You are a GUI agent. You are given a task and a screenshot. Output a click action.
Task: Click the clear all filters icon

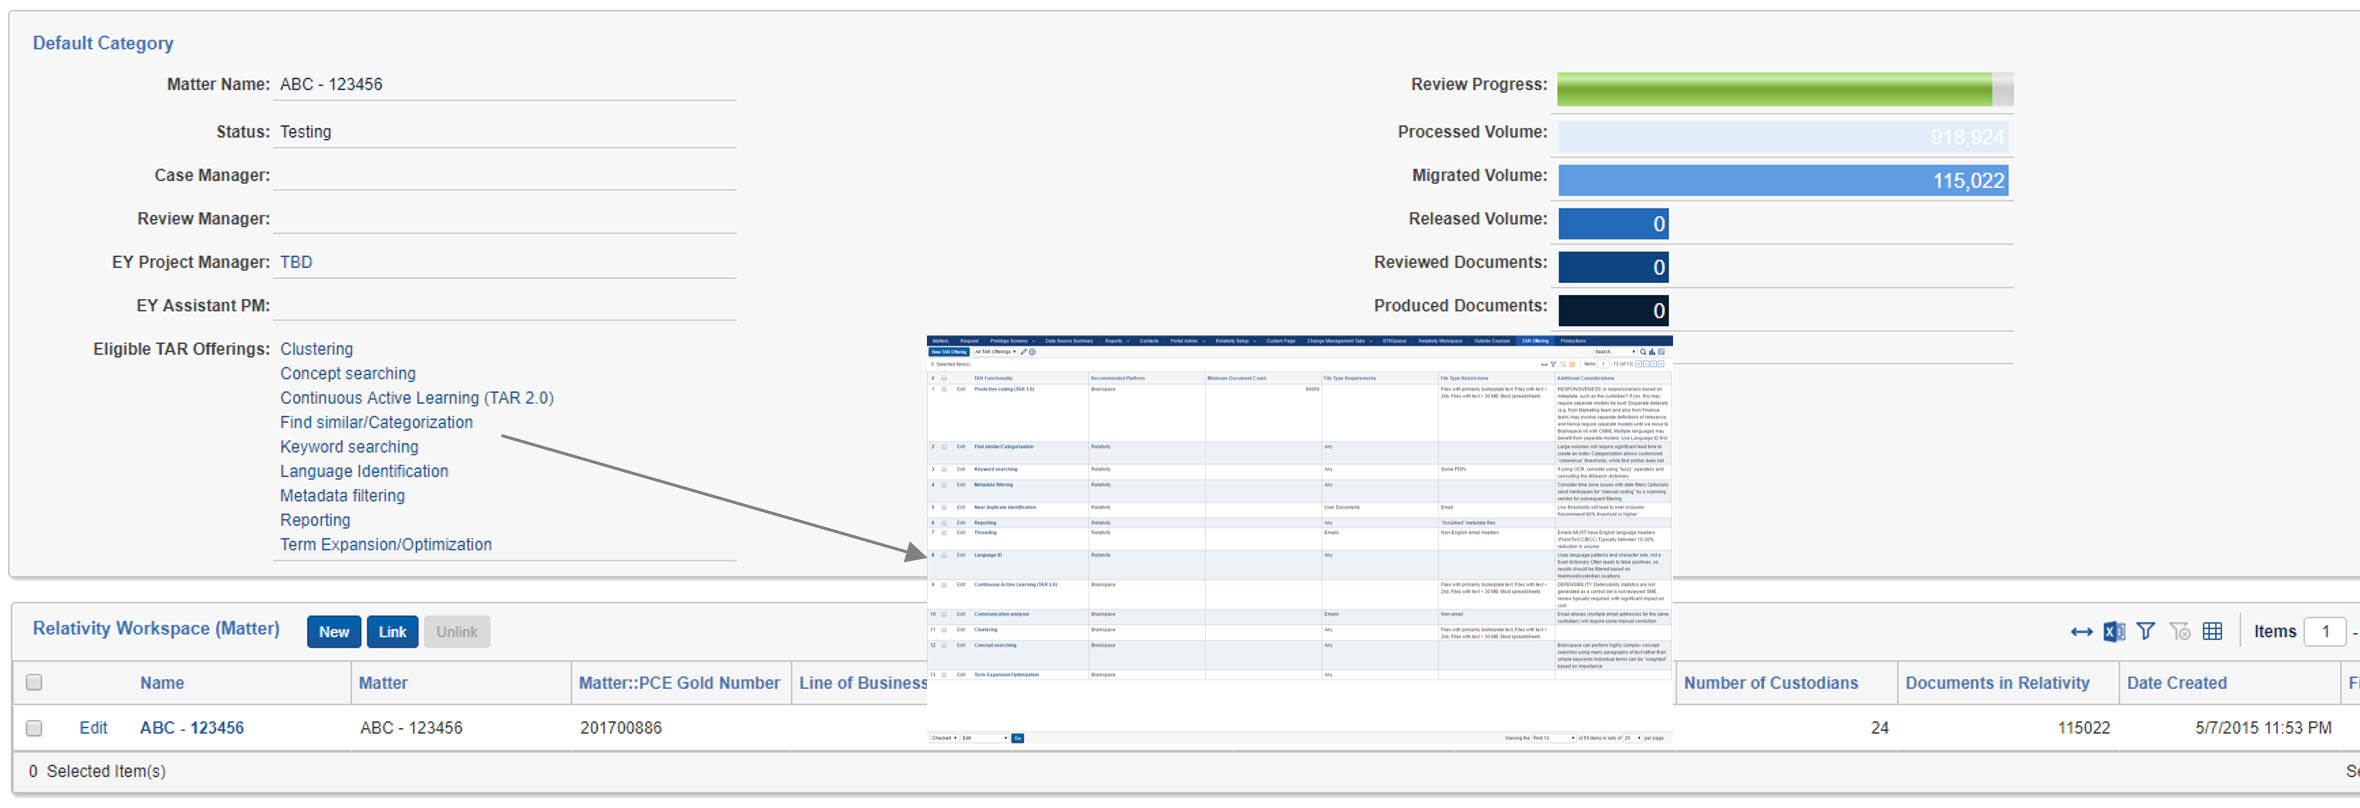[x=2180, y=632]
